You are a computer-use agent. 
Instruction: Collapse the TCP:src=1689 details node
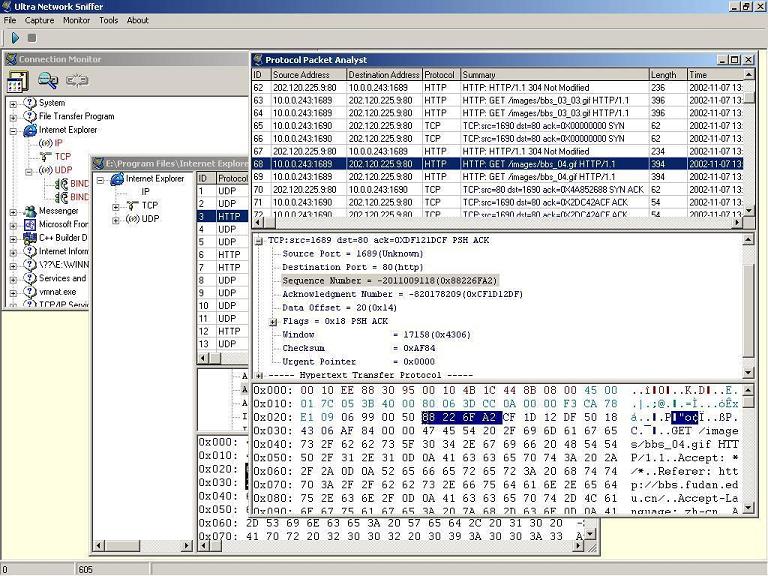259,241
